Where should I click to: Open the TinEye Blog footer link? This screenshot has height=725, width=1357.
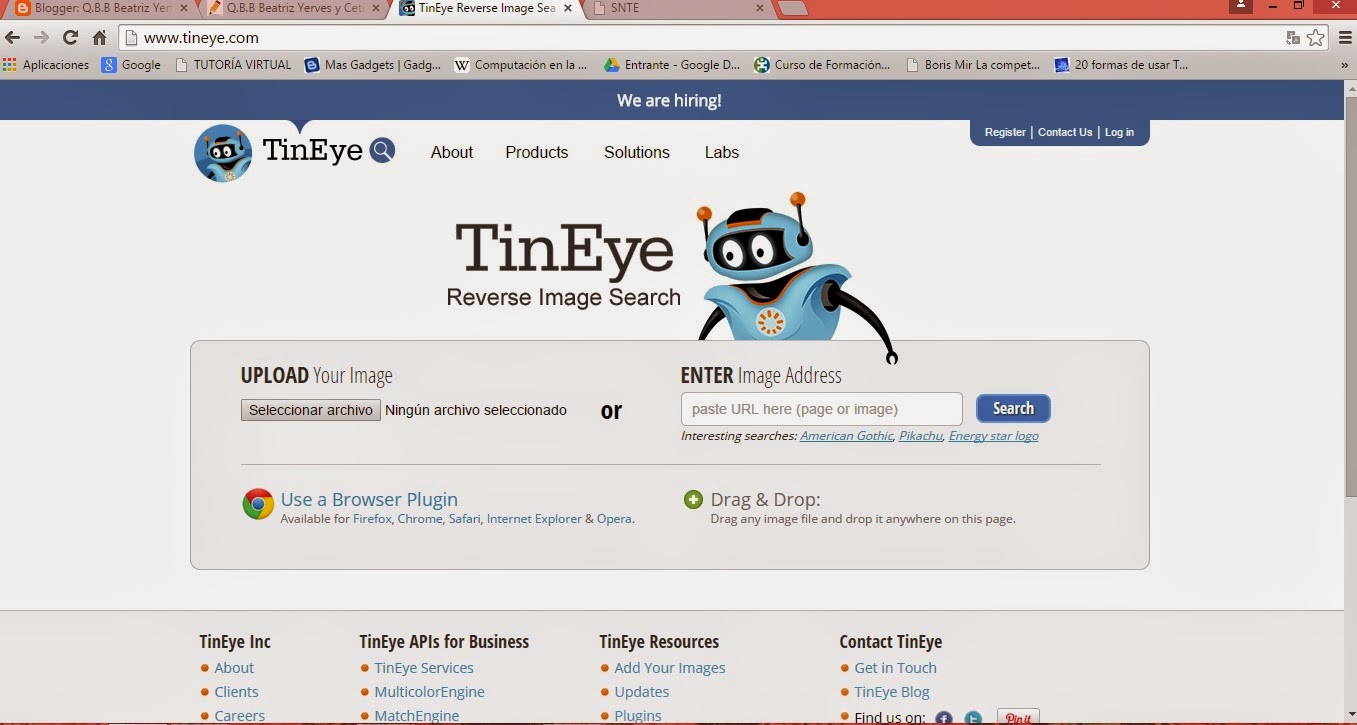[892, 692]
